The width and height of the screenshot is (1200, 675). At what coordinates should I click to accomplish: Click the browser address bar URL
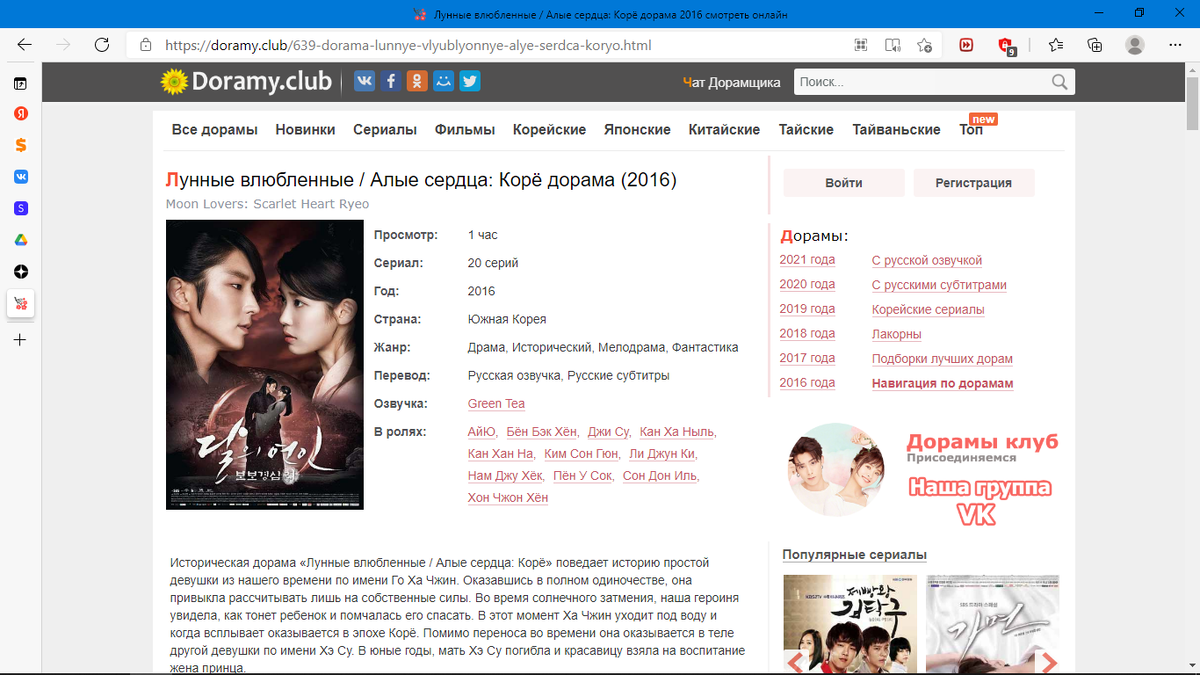tap(408, 45)
